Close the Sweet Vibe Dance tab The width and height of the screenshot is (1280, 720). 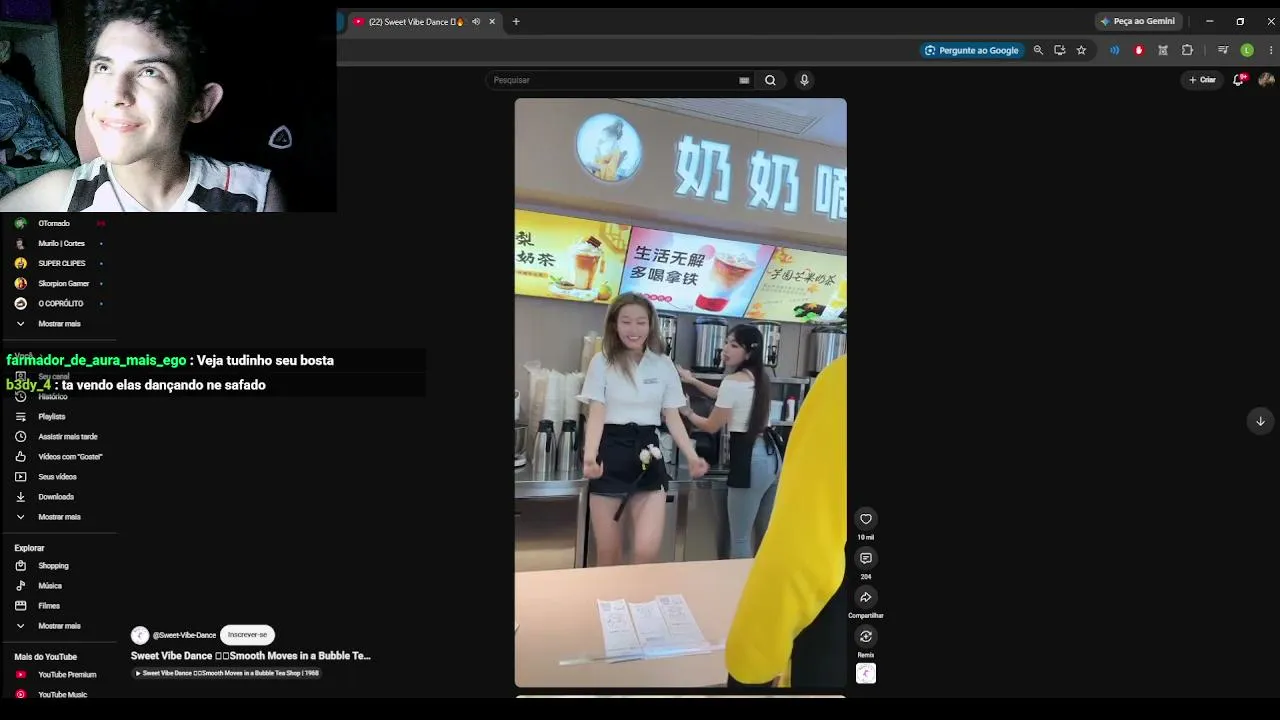492,22
